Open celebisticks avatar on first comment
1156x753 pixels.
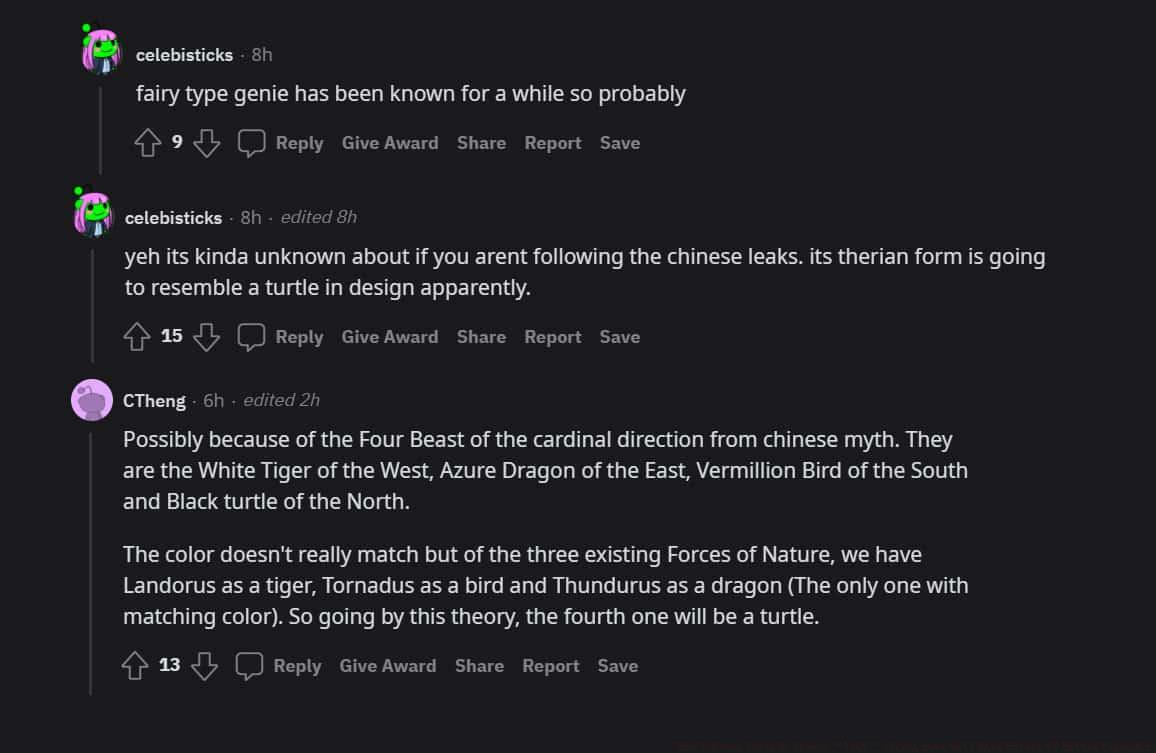tap(100, 50)
